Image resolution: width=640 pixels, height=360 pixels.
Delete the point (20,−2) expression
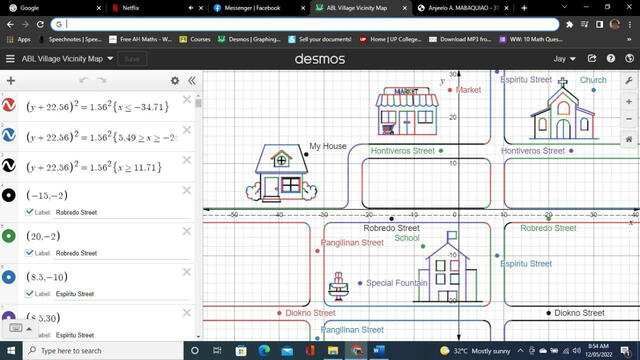click(x=187, y=231)
